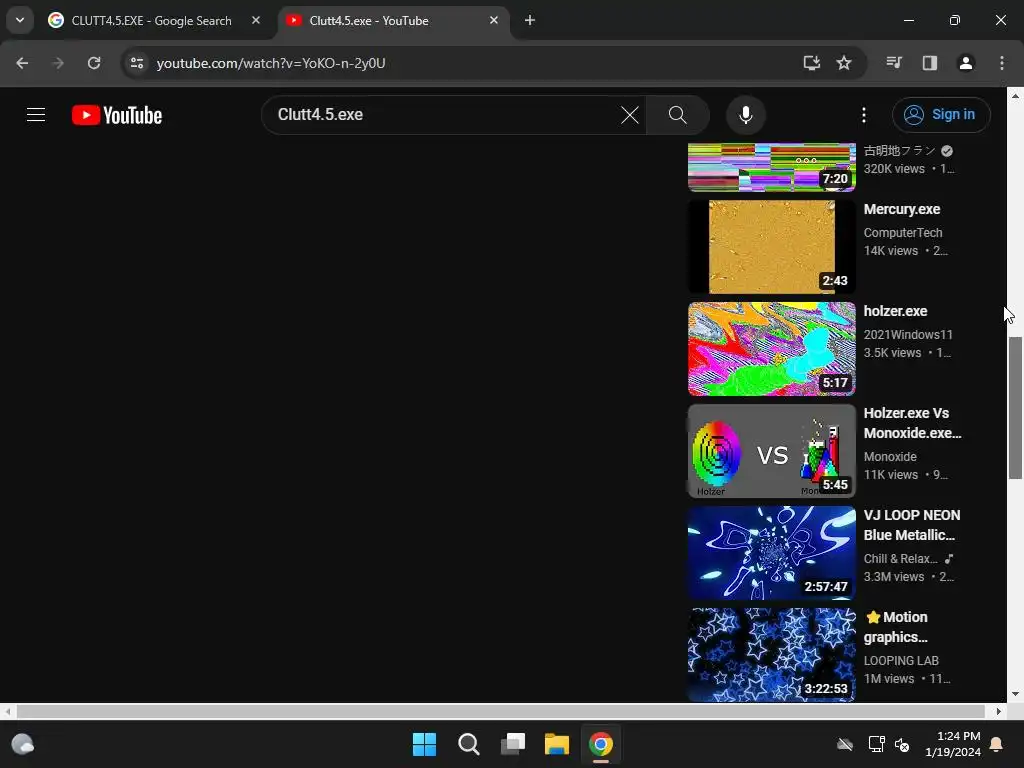Click the muted volume tray icon
Viewport: 1024px width, 768px height.
[902, 744]
